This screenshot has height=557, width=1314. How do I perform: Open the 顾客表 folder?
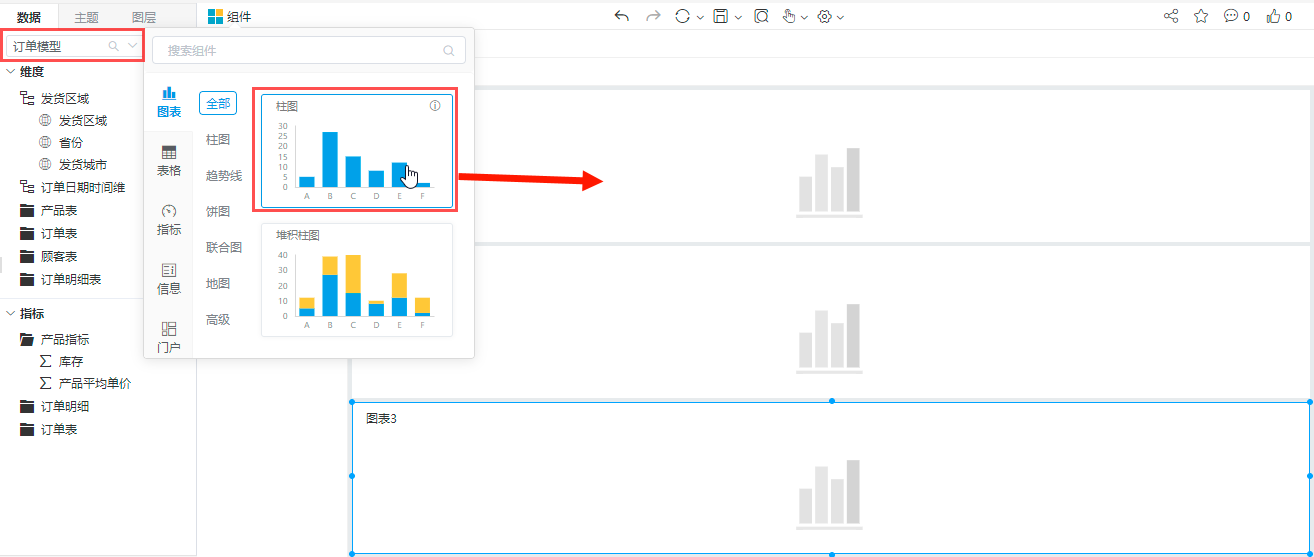click(x=58, y=256)
